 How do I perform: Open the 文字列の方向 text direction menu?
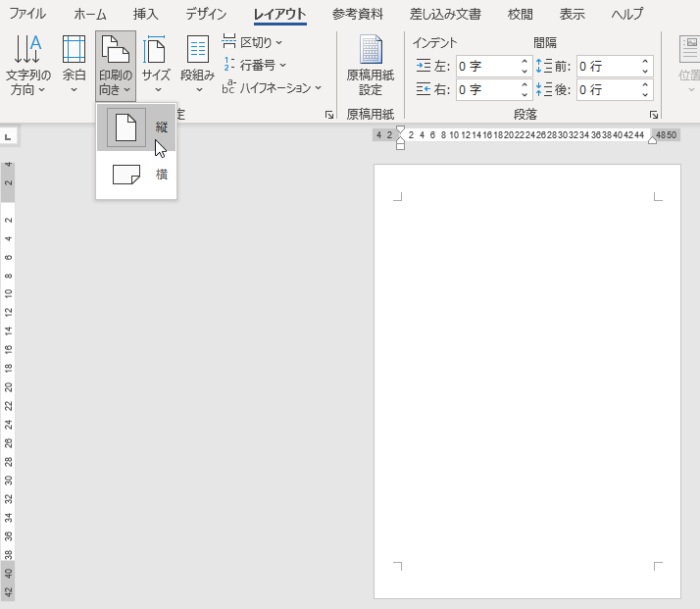click(28, 65)
